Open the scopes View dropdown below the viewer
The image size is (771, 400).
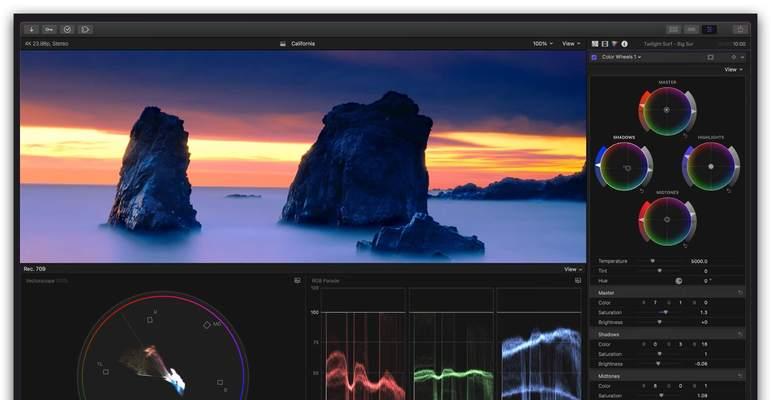[573, 270]
